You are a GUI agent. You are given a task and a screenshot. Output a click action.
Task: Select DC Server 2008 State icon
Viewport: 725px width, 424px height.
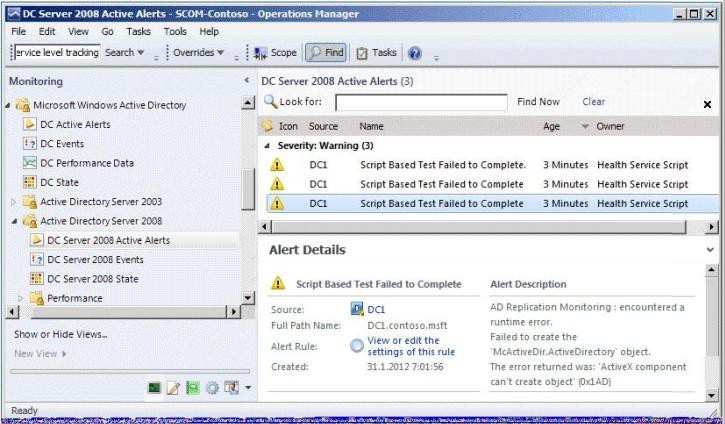click(x=37, y=278)
